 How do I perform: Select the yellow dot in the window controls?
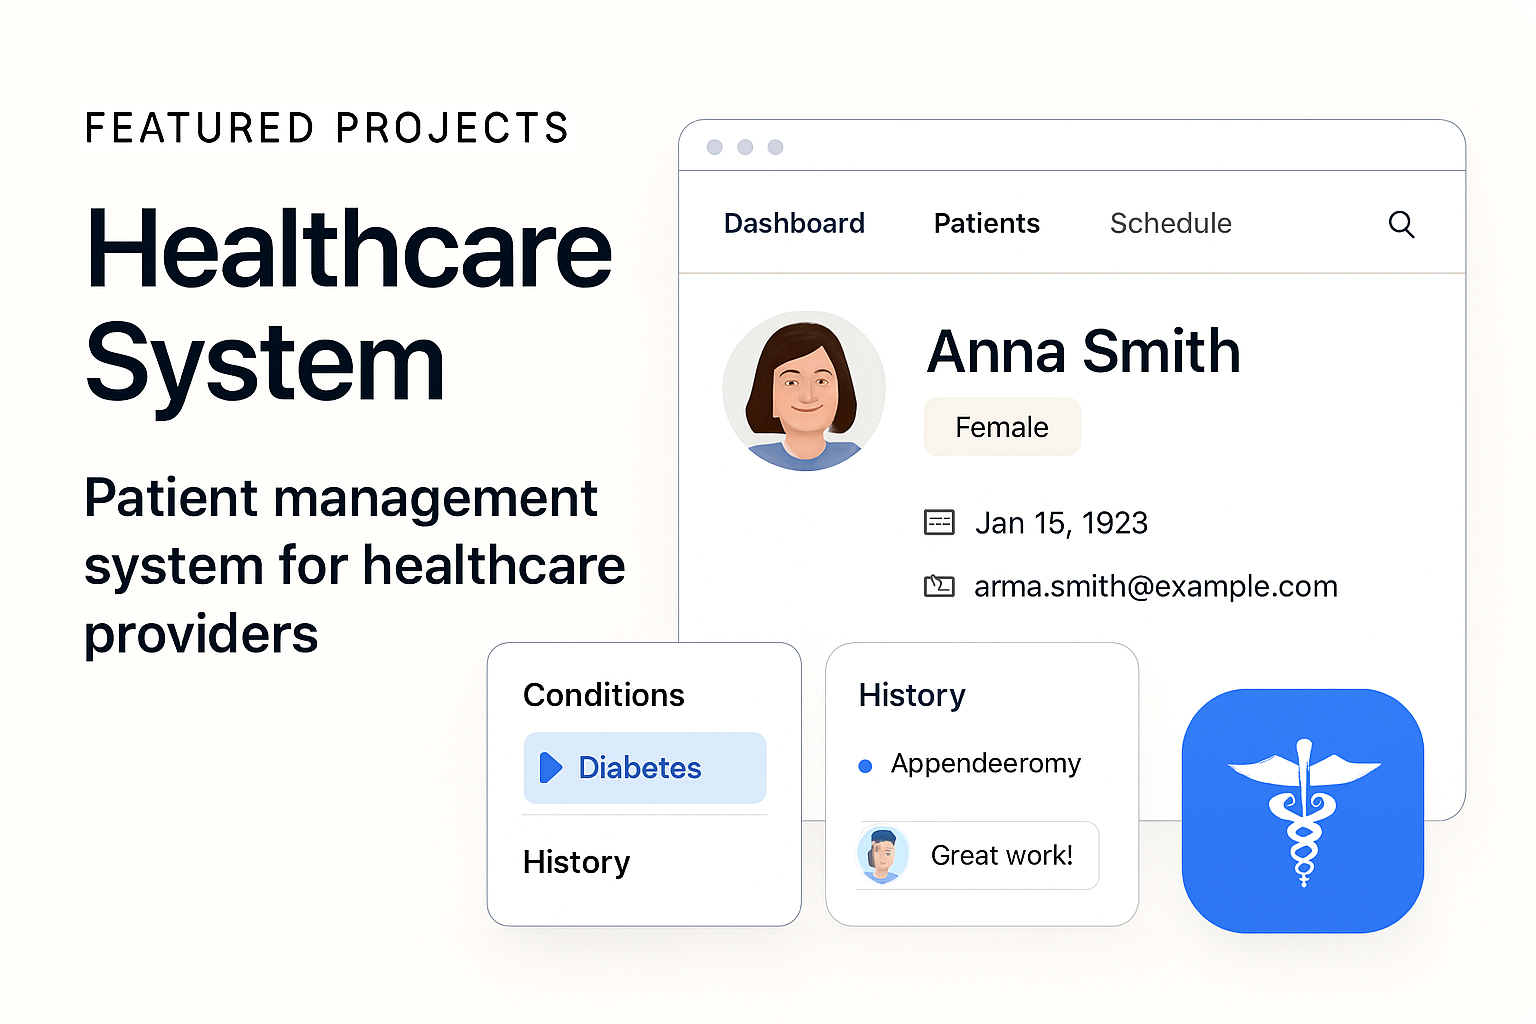tap(745, 146)
